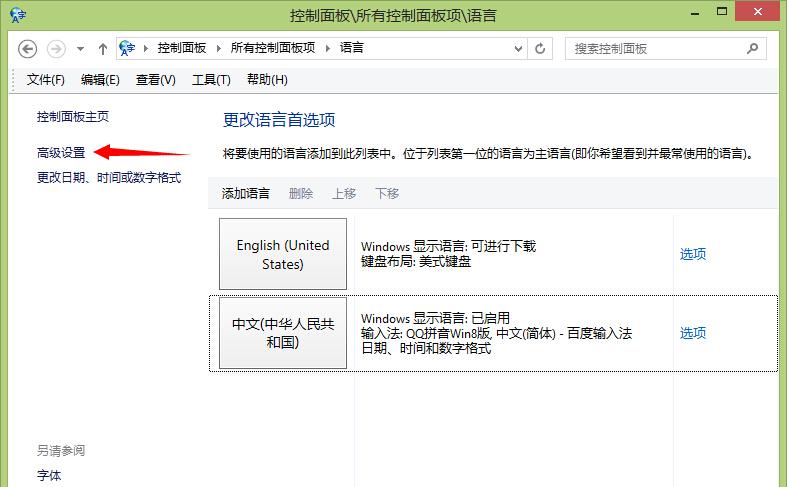Open the 查看(V) menu
Screen dimensions: 787x487
[156, 79]
